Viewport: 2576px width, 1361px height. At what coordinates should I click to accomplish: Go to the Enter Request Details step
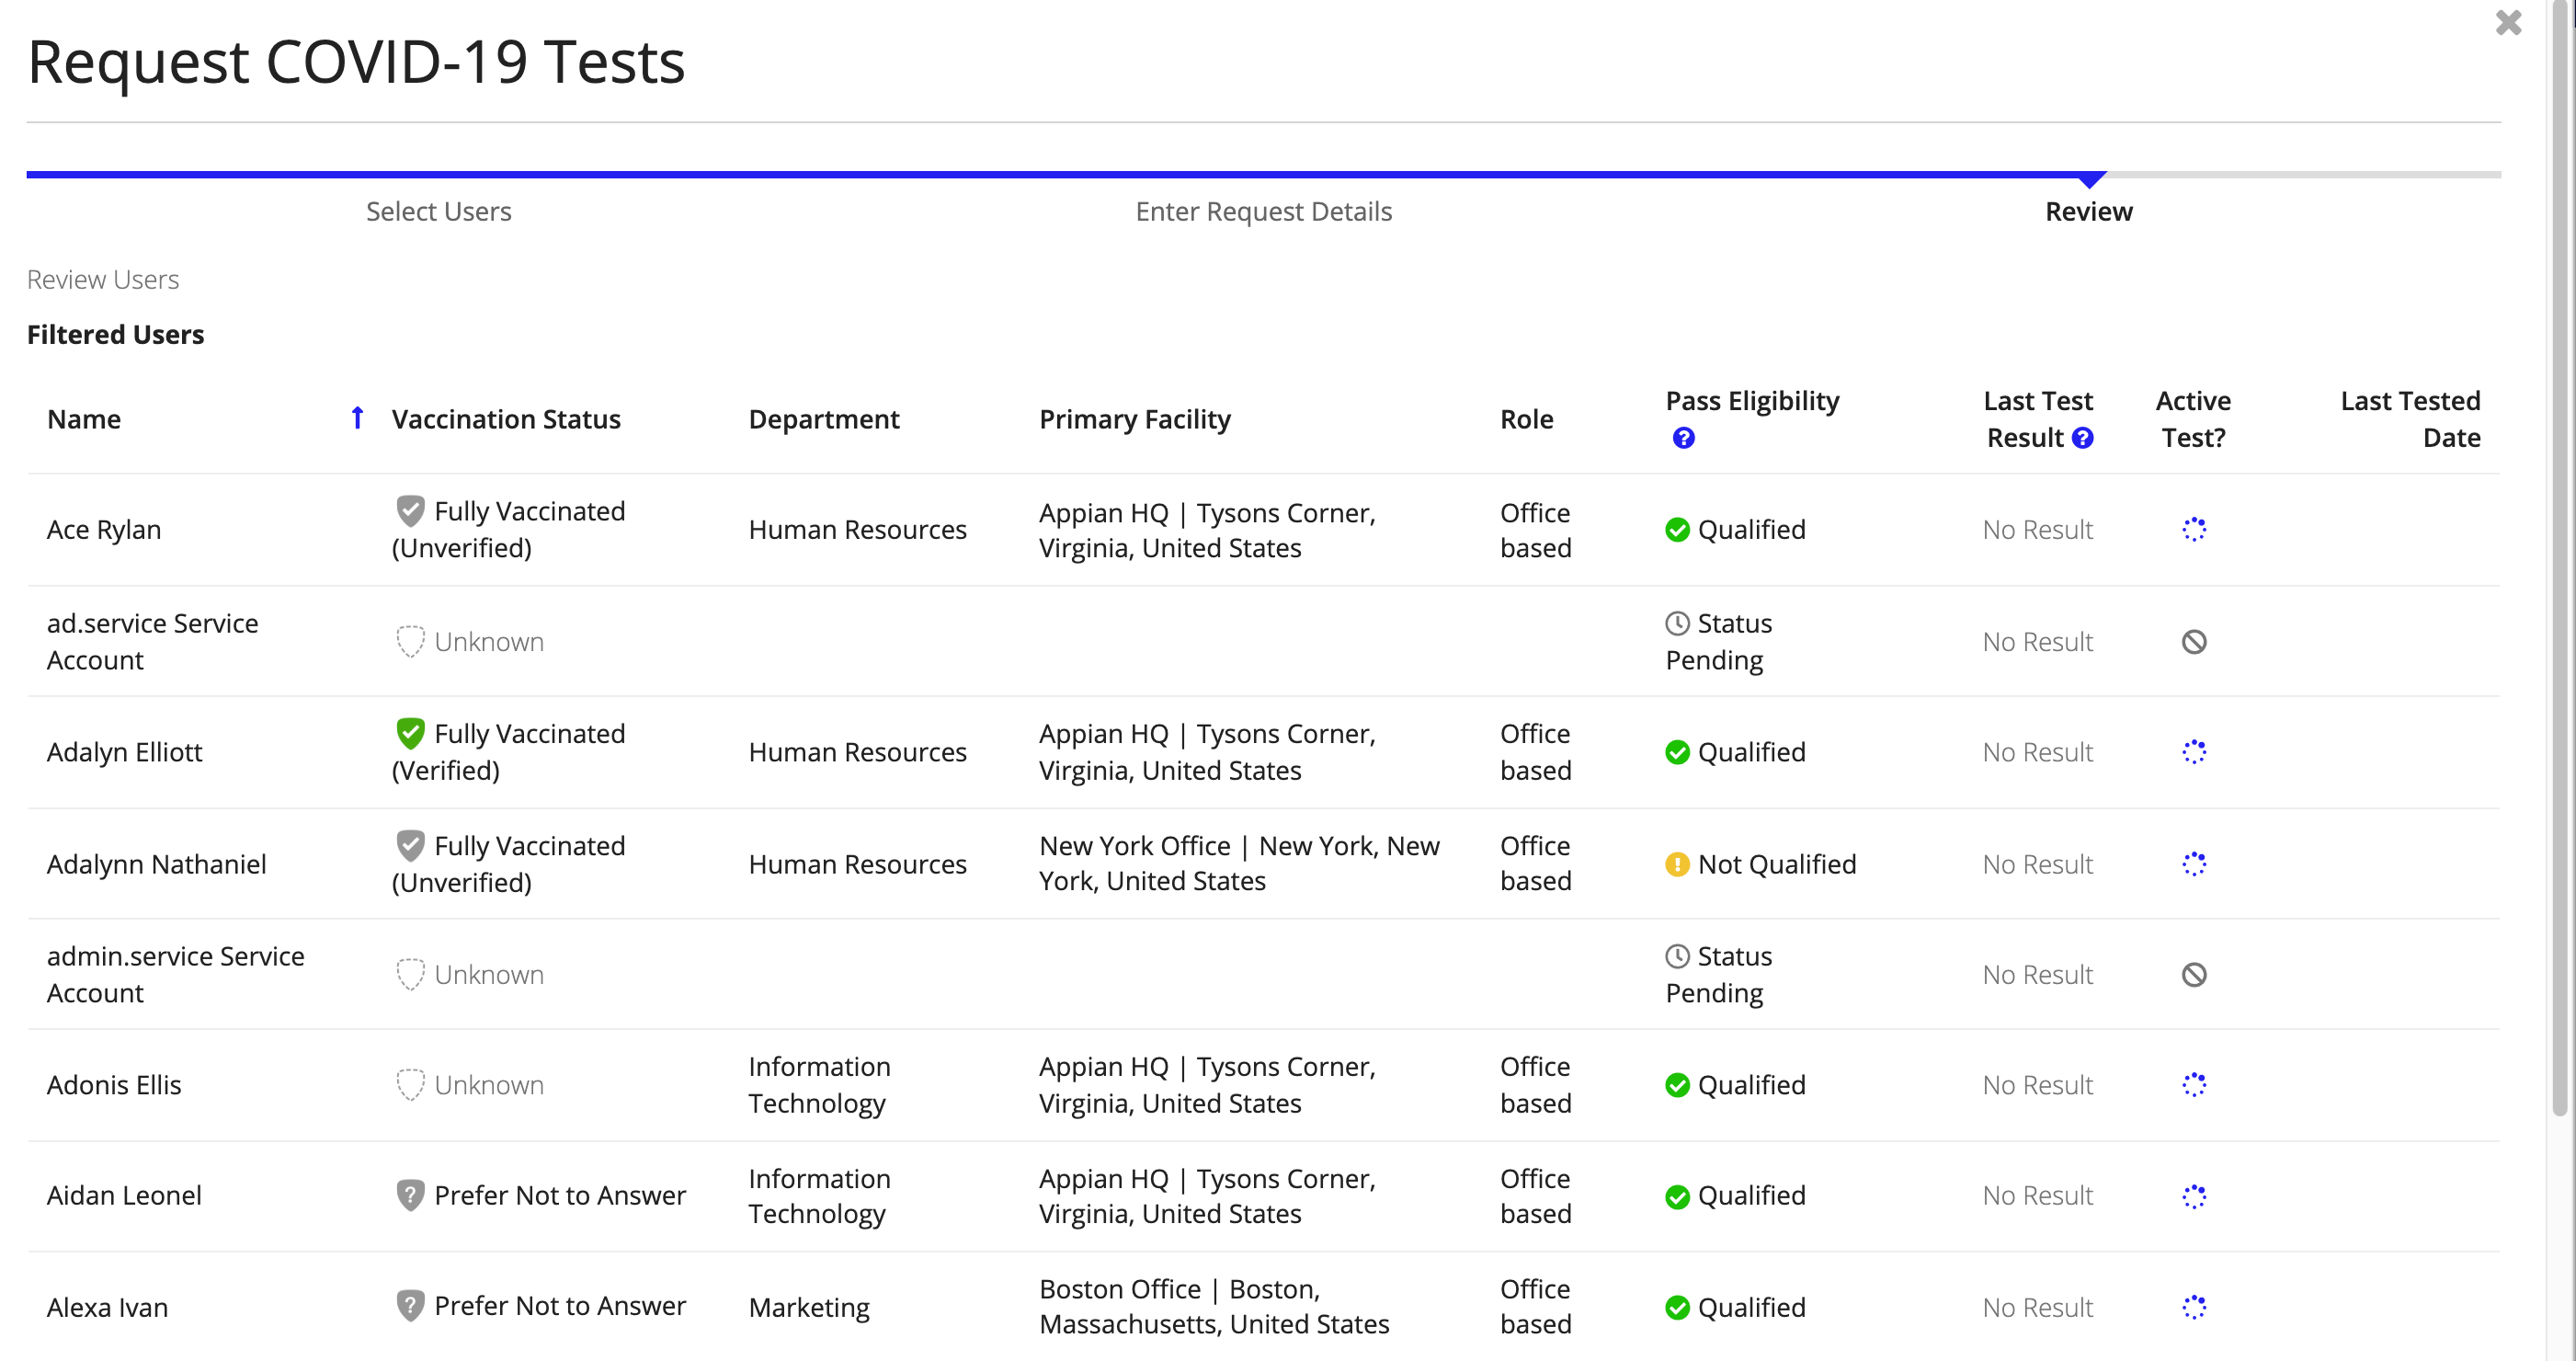[1263, 211]
